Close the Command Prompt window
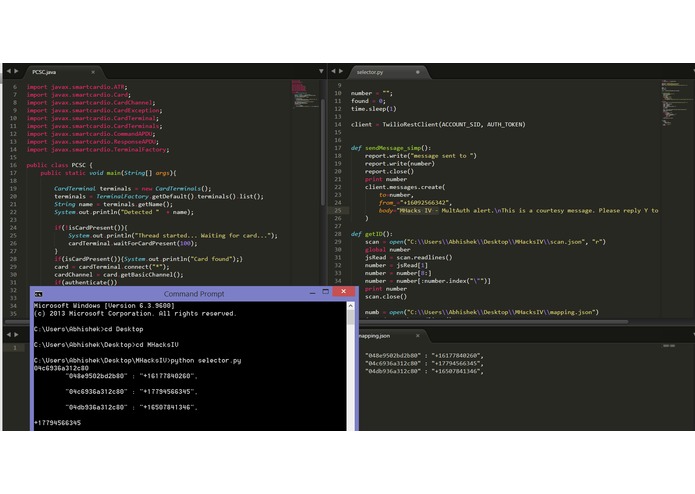This screenshot has height=494, width=695. (x=344, y=292)
